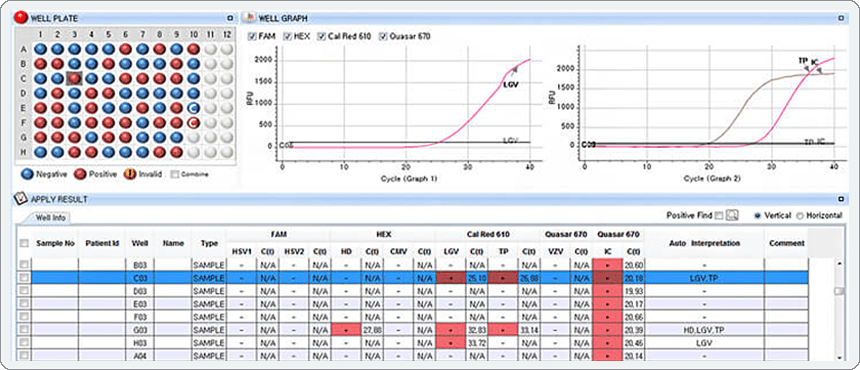Check the B03 row checkbox

click(x=24, y=265)
